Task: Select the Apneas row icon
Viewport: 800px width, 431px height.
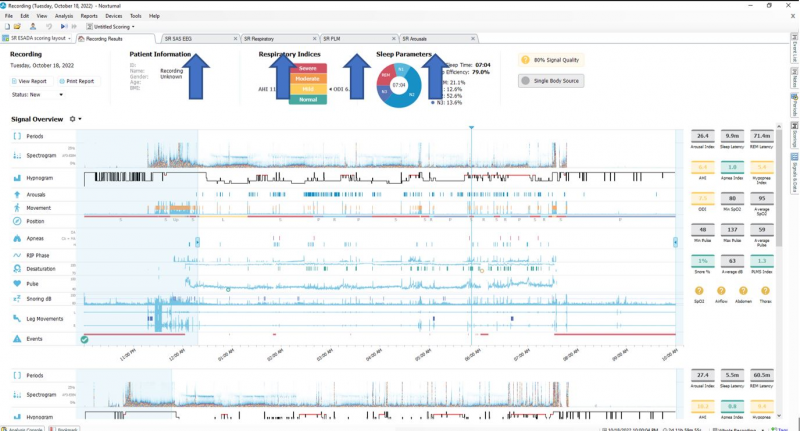Action: pyautogui.click(x=17, y=238)
